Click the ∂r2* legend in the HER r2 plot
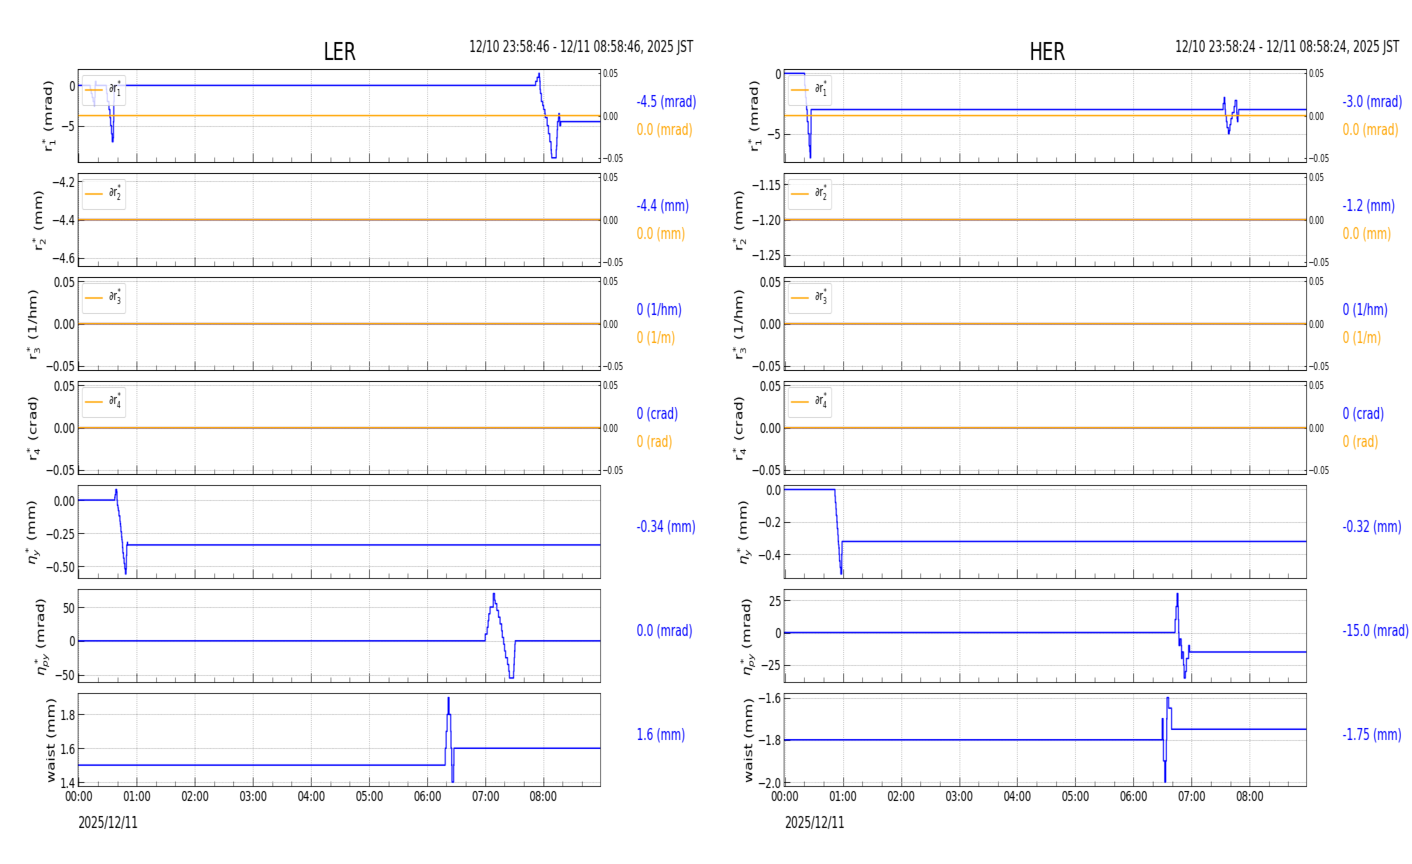This screenshot has width=1412, height=864. click(x=810, y=194)
